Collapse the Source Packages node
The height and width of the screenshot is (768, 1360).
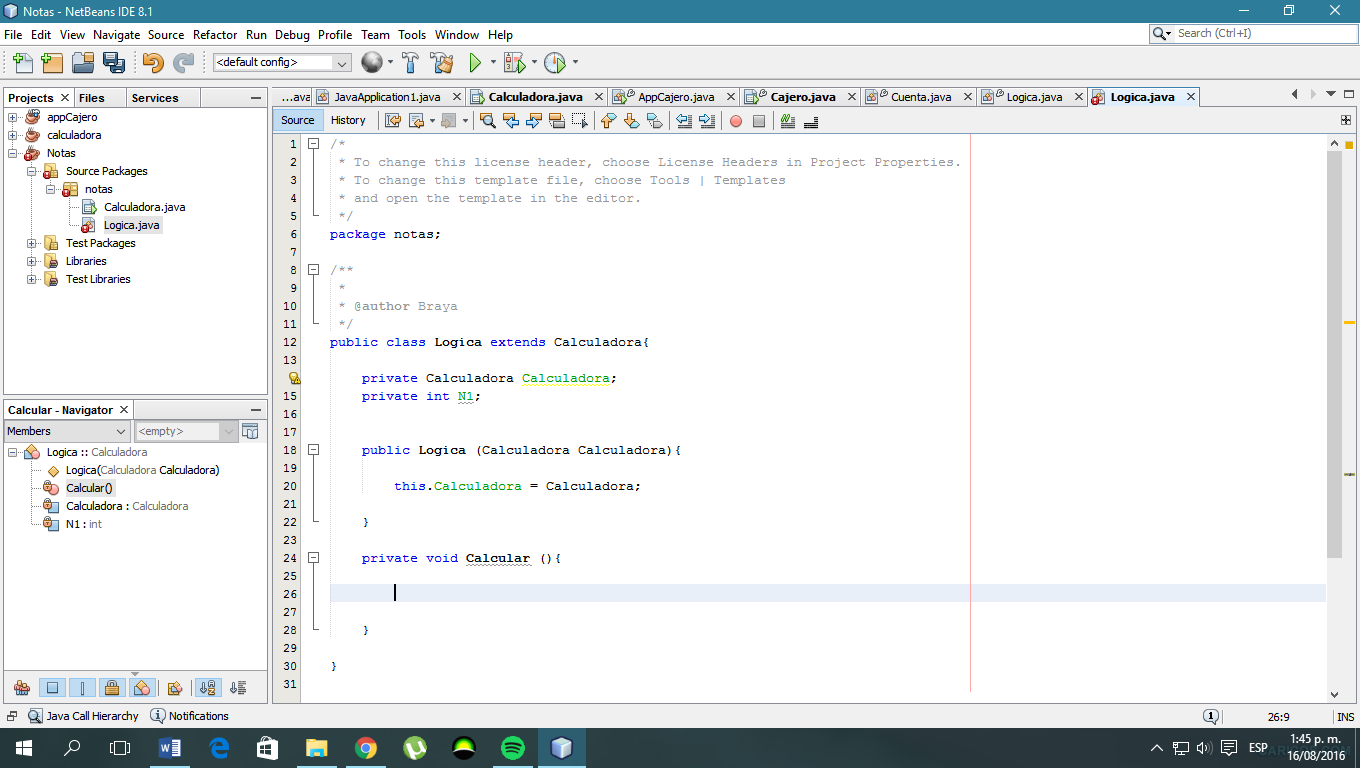click(32, 171)
